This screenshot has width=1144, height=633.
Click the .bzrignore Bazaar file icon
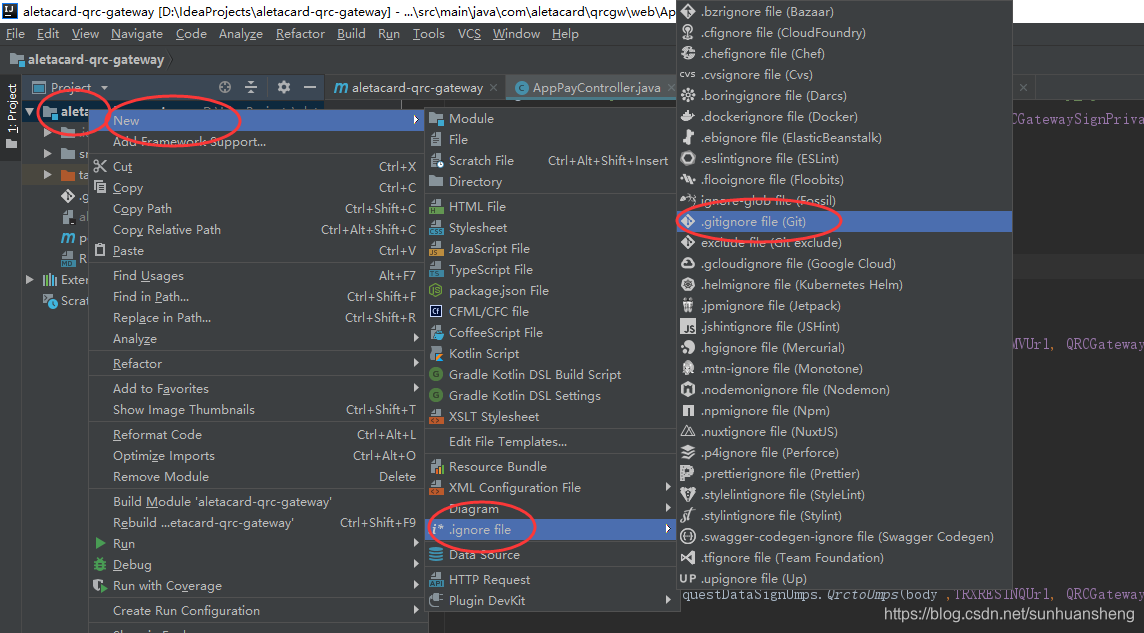point(688,12)
